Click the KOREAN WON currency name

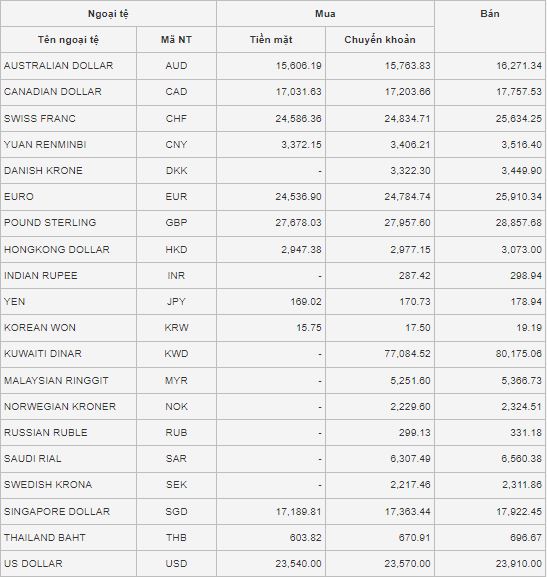40,328
